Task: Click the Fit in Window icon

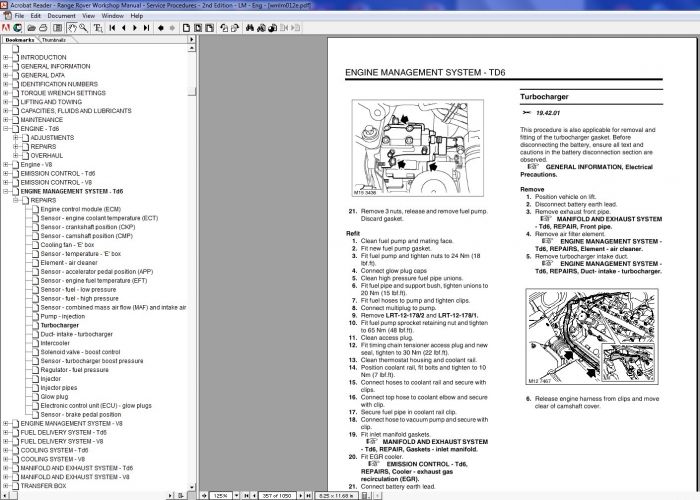Action: (198, 28)
